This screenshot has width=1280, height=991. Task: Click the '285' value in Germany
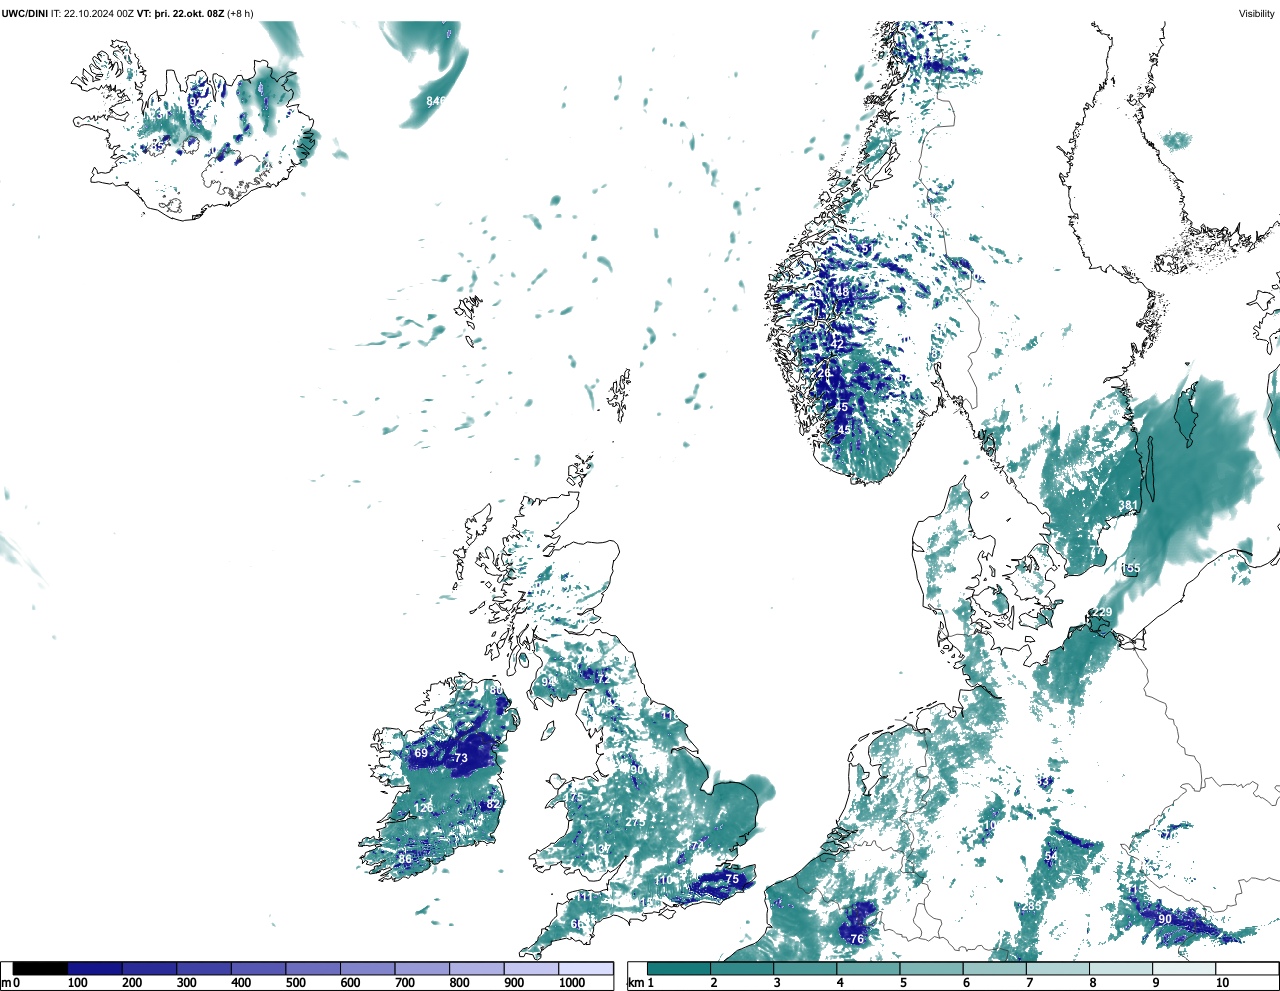point(1032,906)
